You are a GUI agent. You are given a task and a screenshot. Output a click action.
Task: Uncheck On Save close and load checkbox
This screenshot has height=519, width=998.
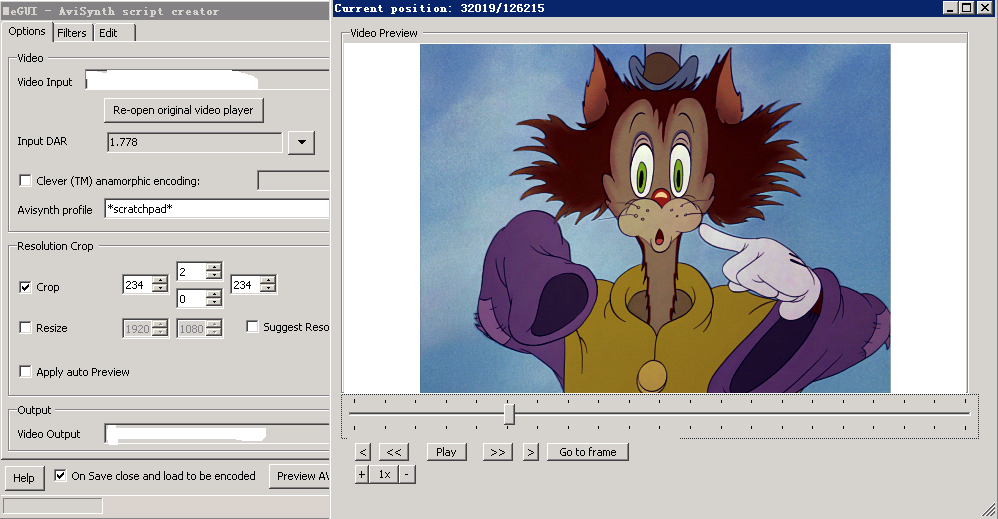click(60, 476)
